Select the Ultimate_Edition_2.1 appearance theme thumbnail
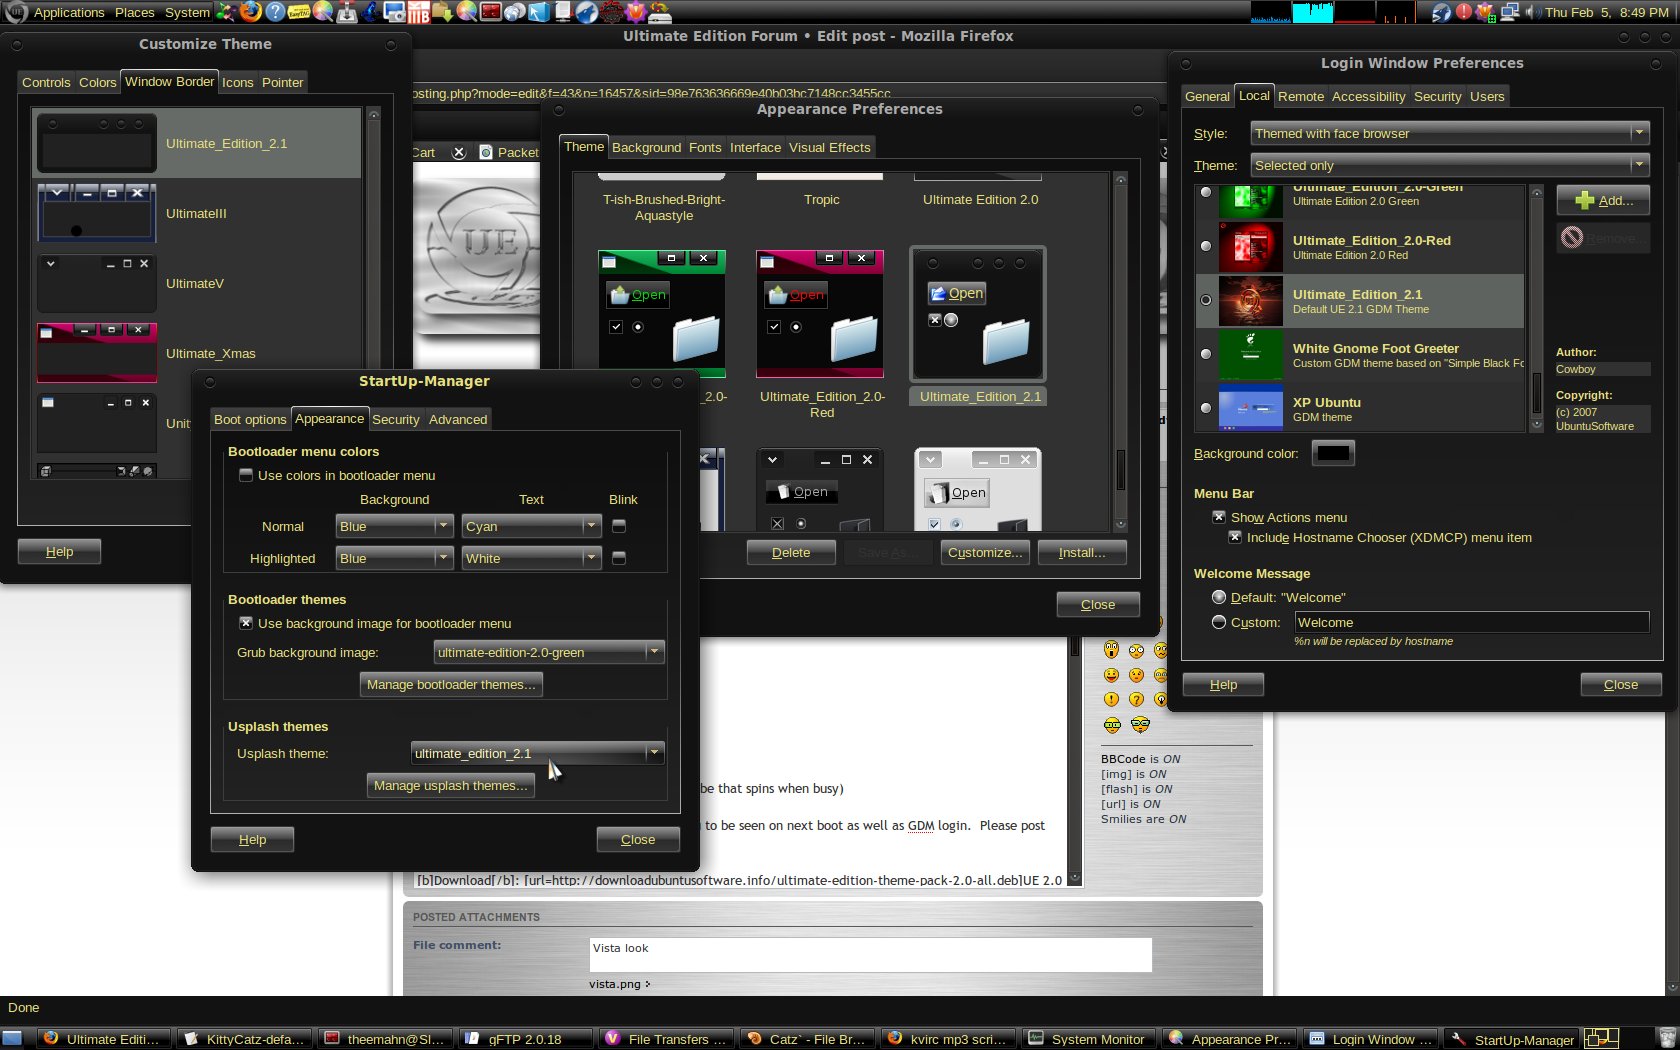 tap(977, 314)
